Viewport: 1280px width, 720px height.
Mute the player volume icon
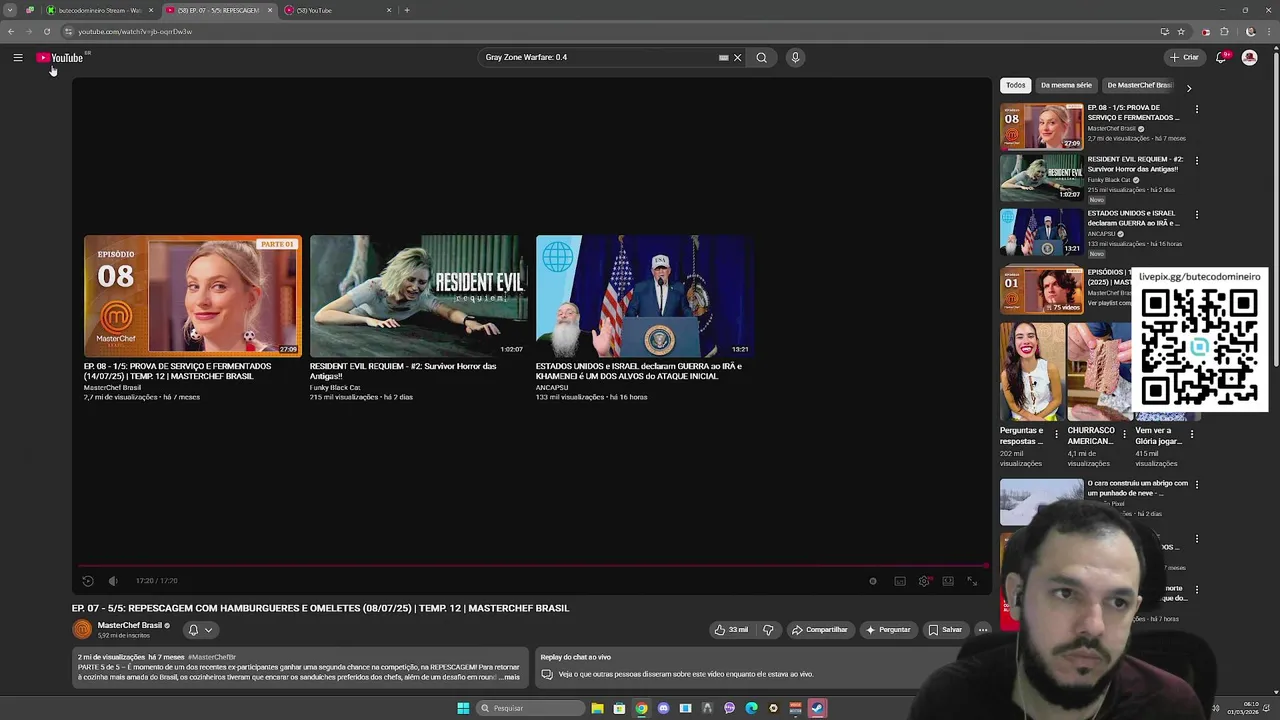[x=113, y=581]
